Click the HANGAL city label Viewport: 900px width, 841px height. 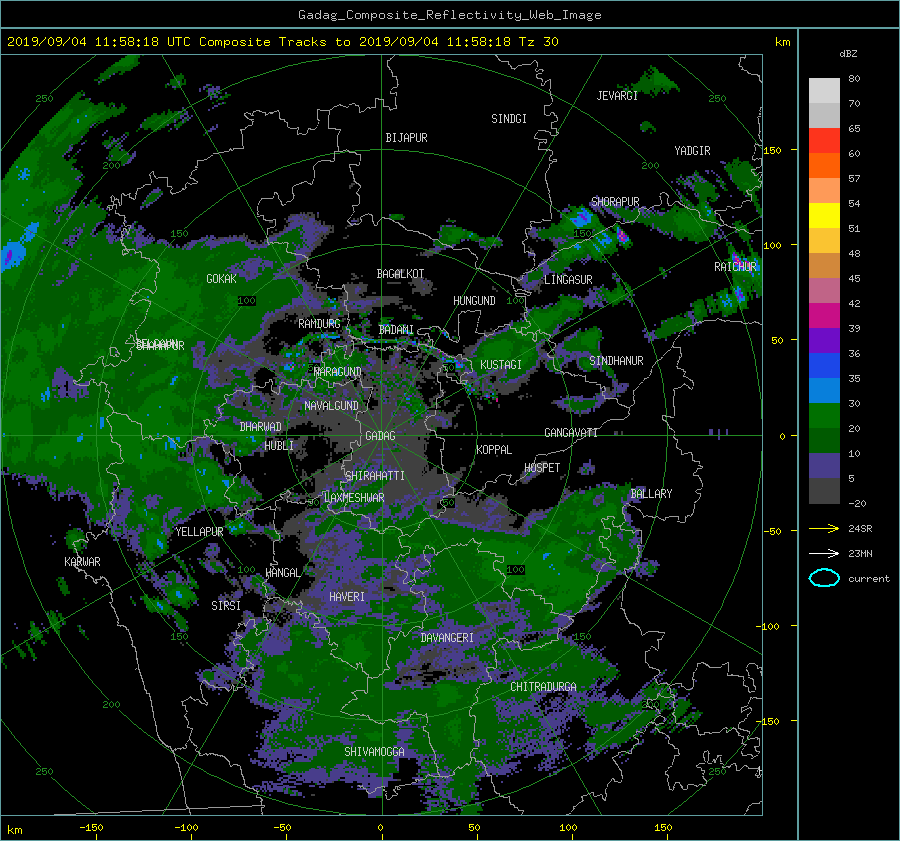pos(282,573)
